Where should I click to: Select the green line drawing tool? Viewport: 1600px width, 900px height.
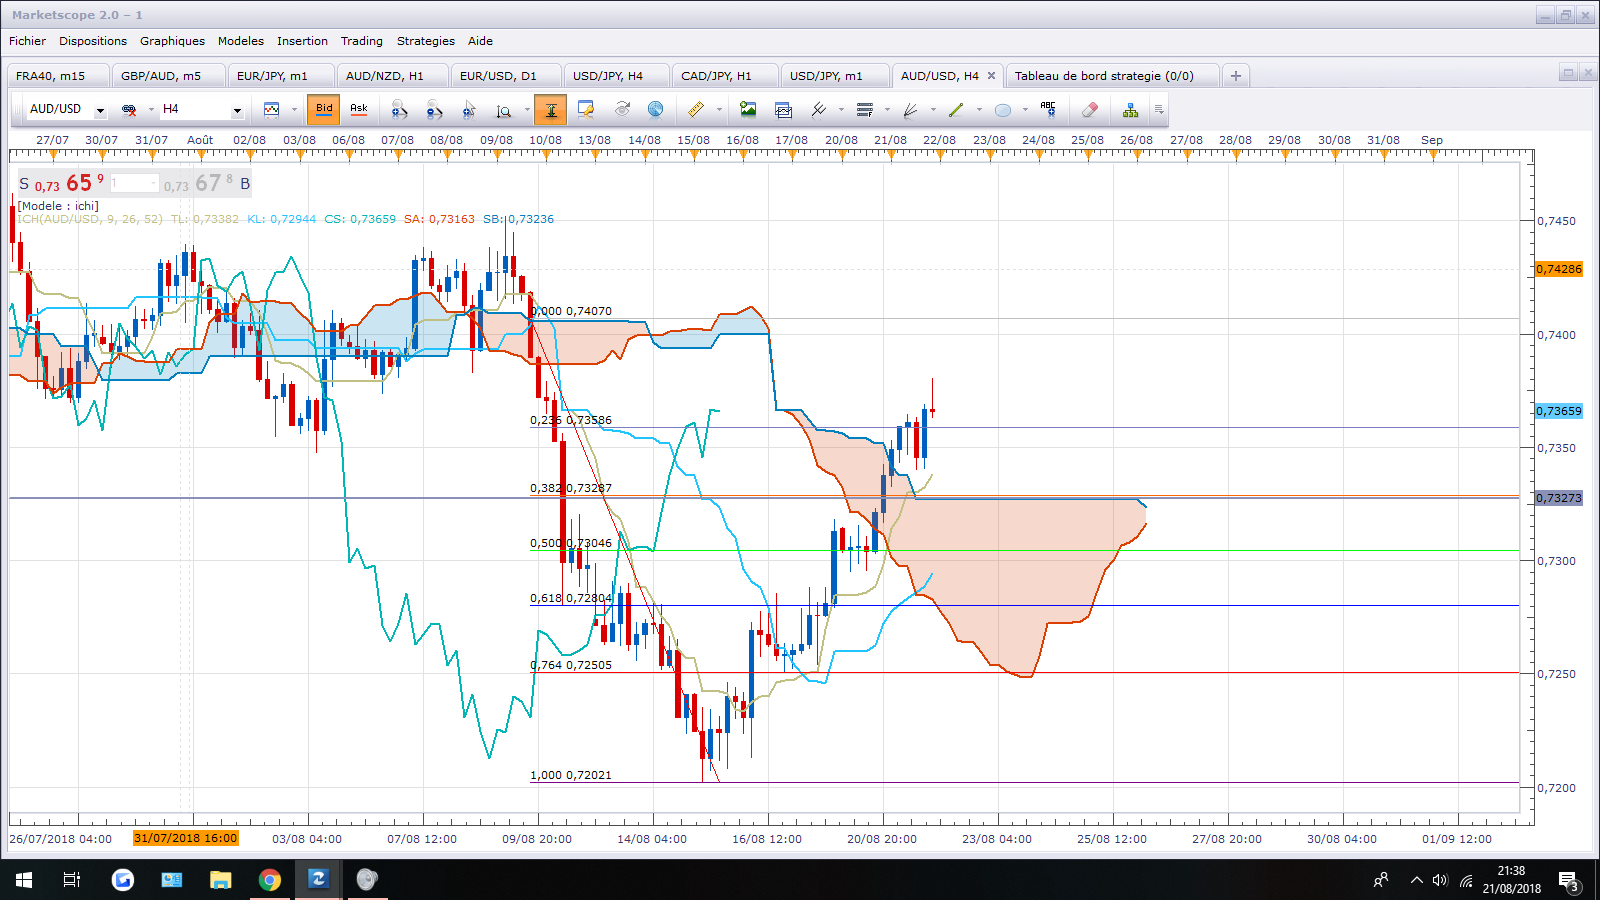tap(956, 110)
